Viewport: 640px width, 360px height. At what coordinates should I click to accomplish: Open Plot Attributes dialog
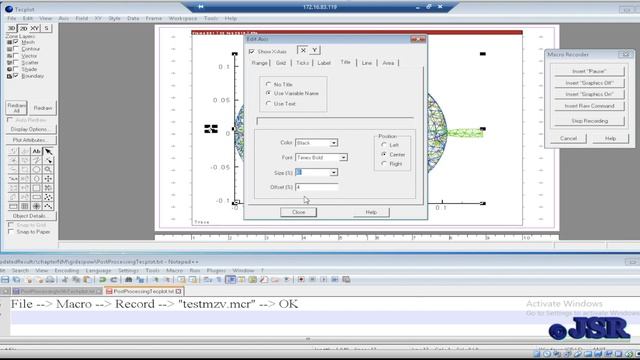[31, 140]
